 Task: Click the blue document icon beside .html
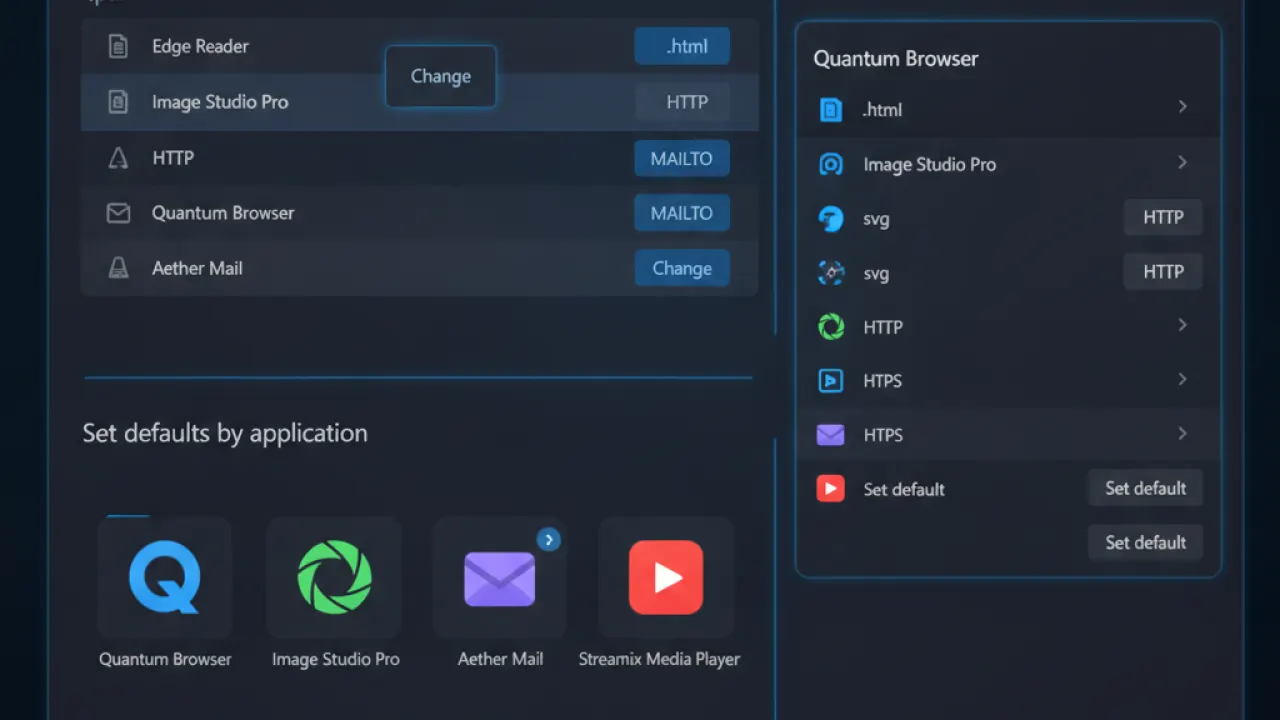click(x=831, y=110)
